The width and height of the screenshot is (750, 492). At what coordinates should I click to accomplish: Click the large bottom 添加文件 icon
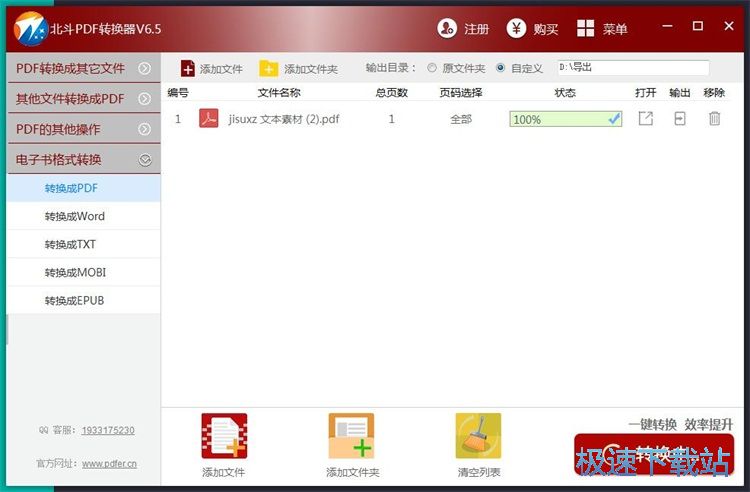pyautogui.click(x=224, y=436)
